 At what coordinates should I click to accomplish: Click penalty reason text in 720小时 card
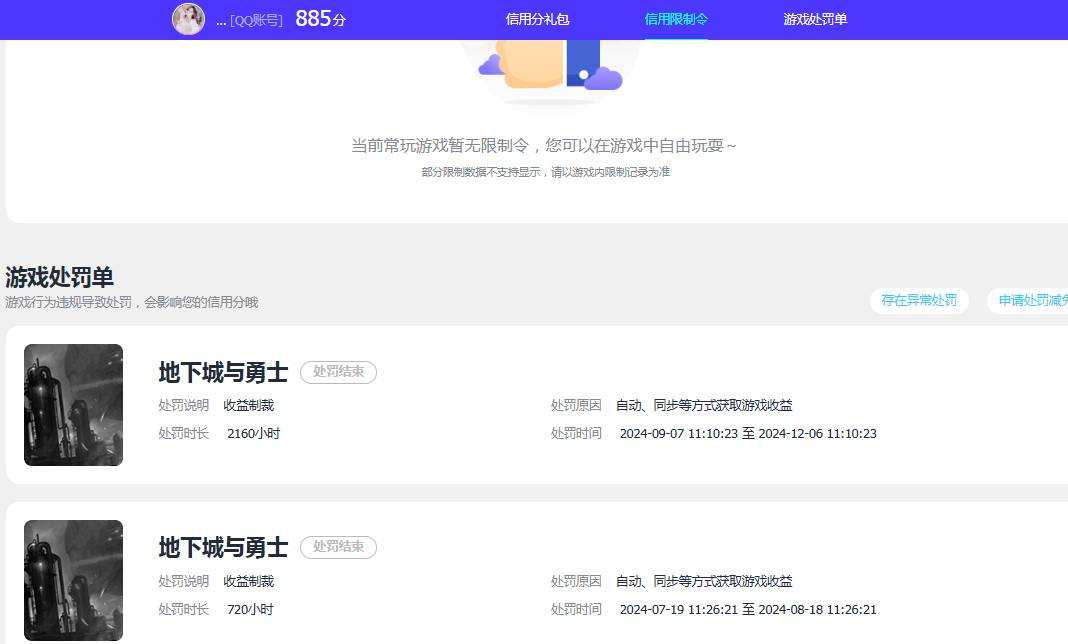point(704,581)
